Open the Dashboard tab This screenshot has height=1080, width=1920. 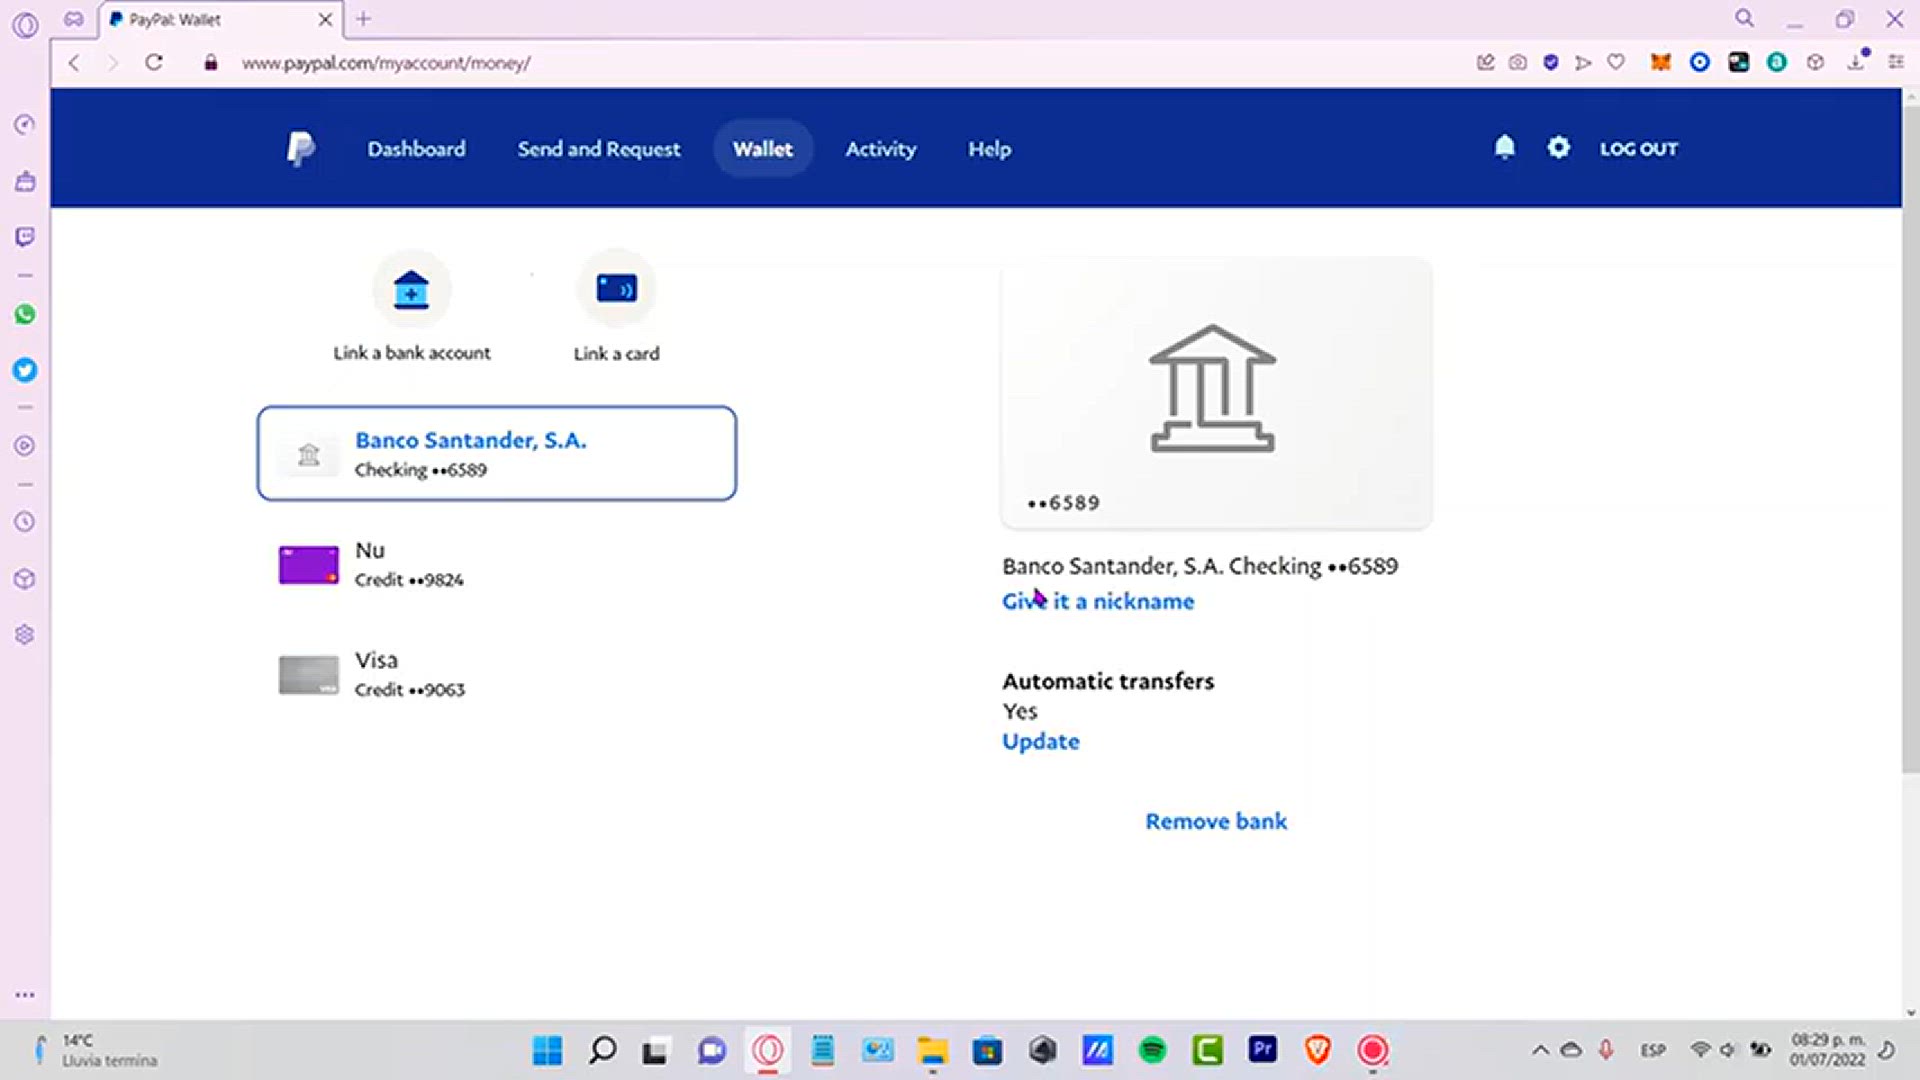click(416, 149)
